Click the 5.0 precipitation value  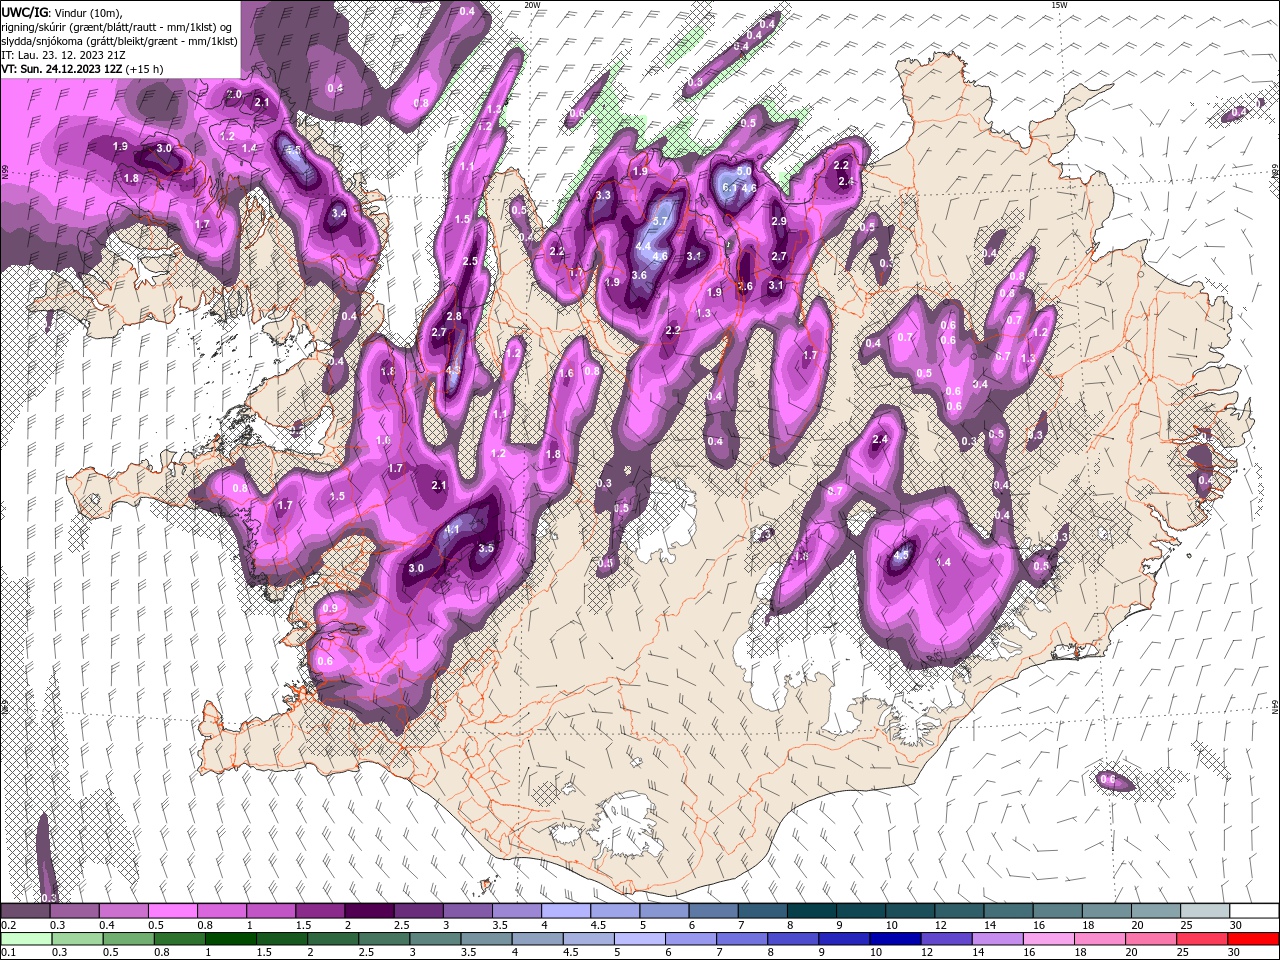tap(744, 172)
